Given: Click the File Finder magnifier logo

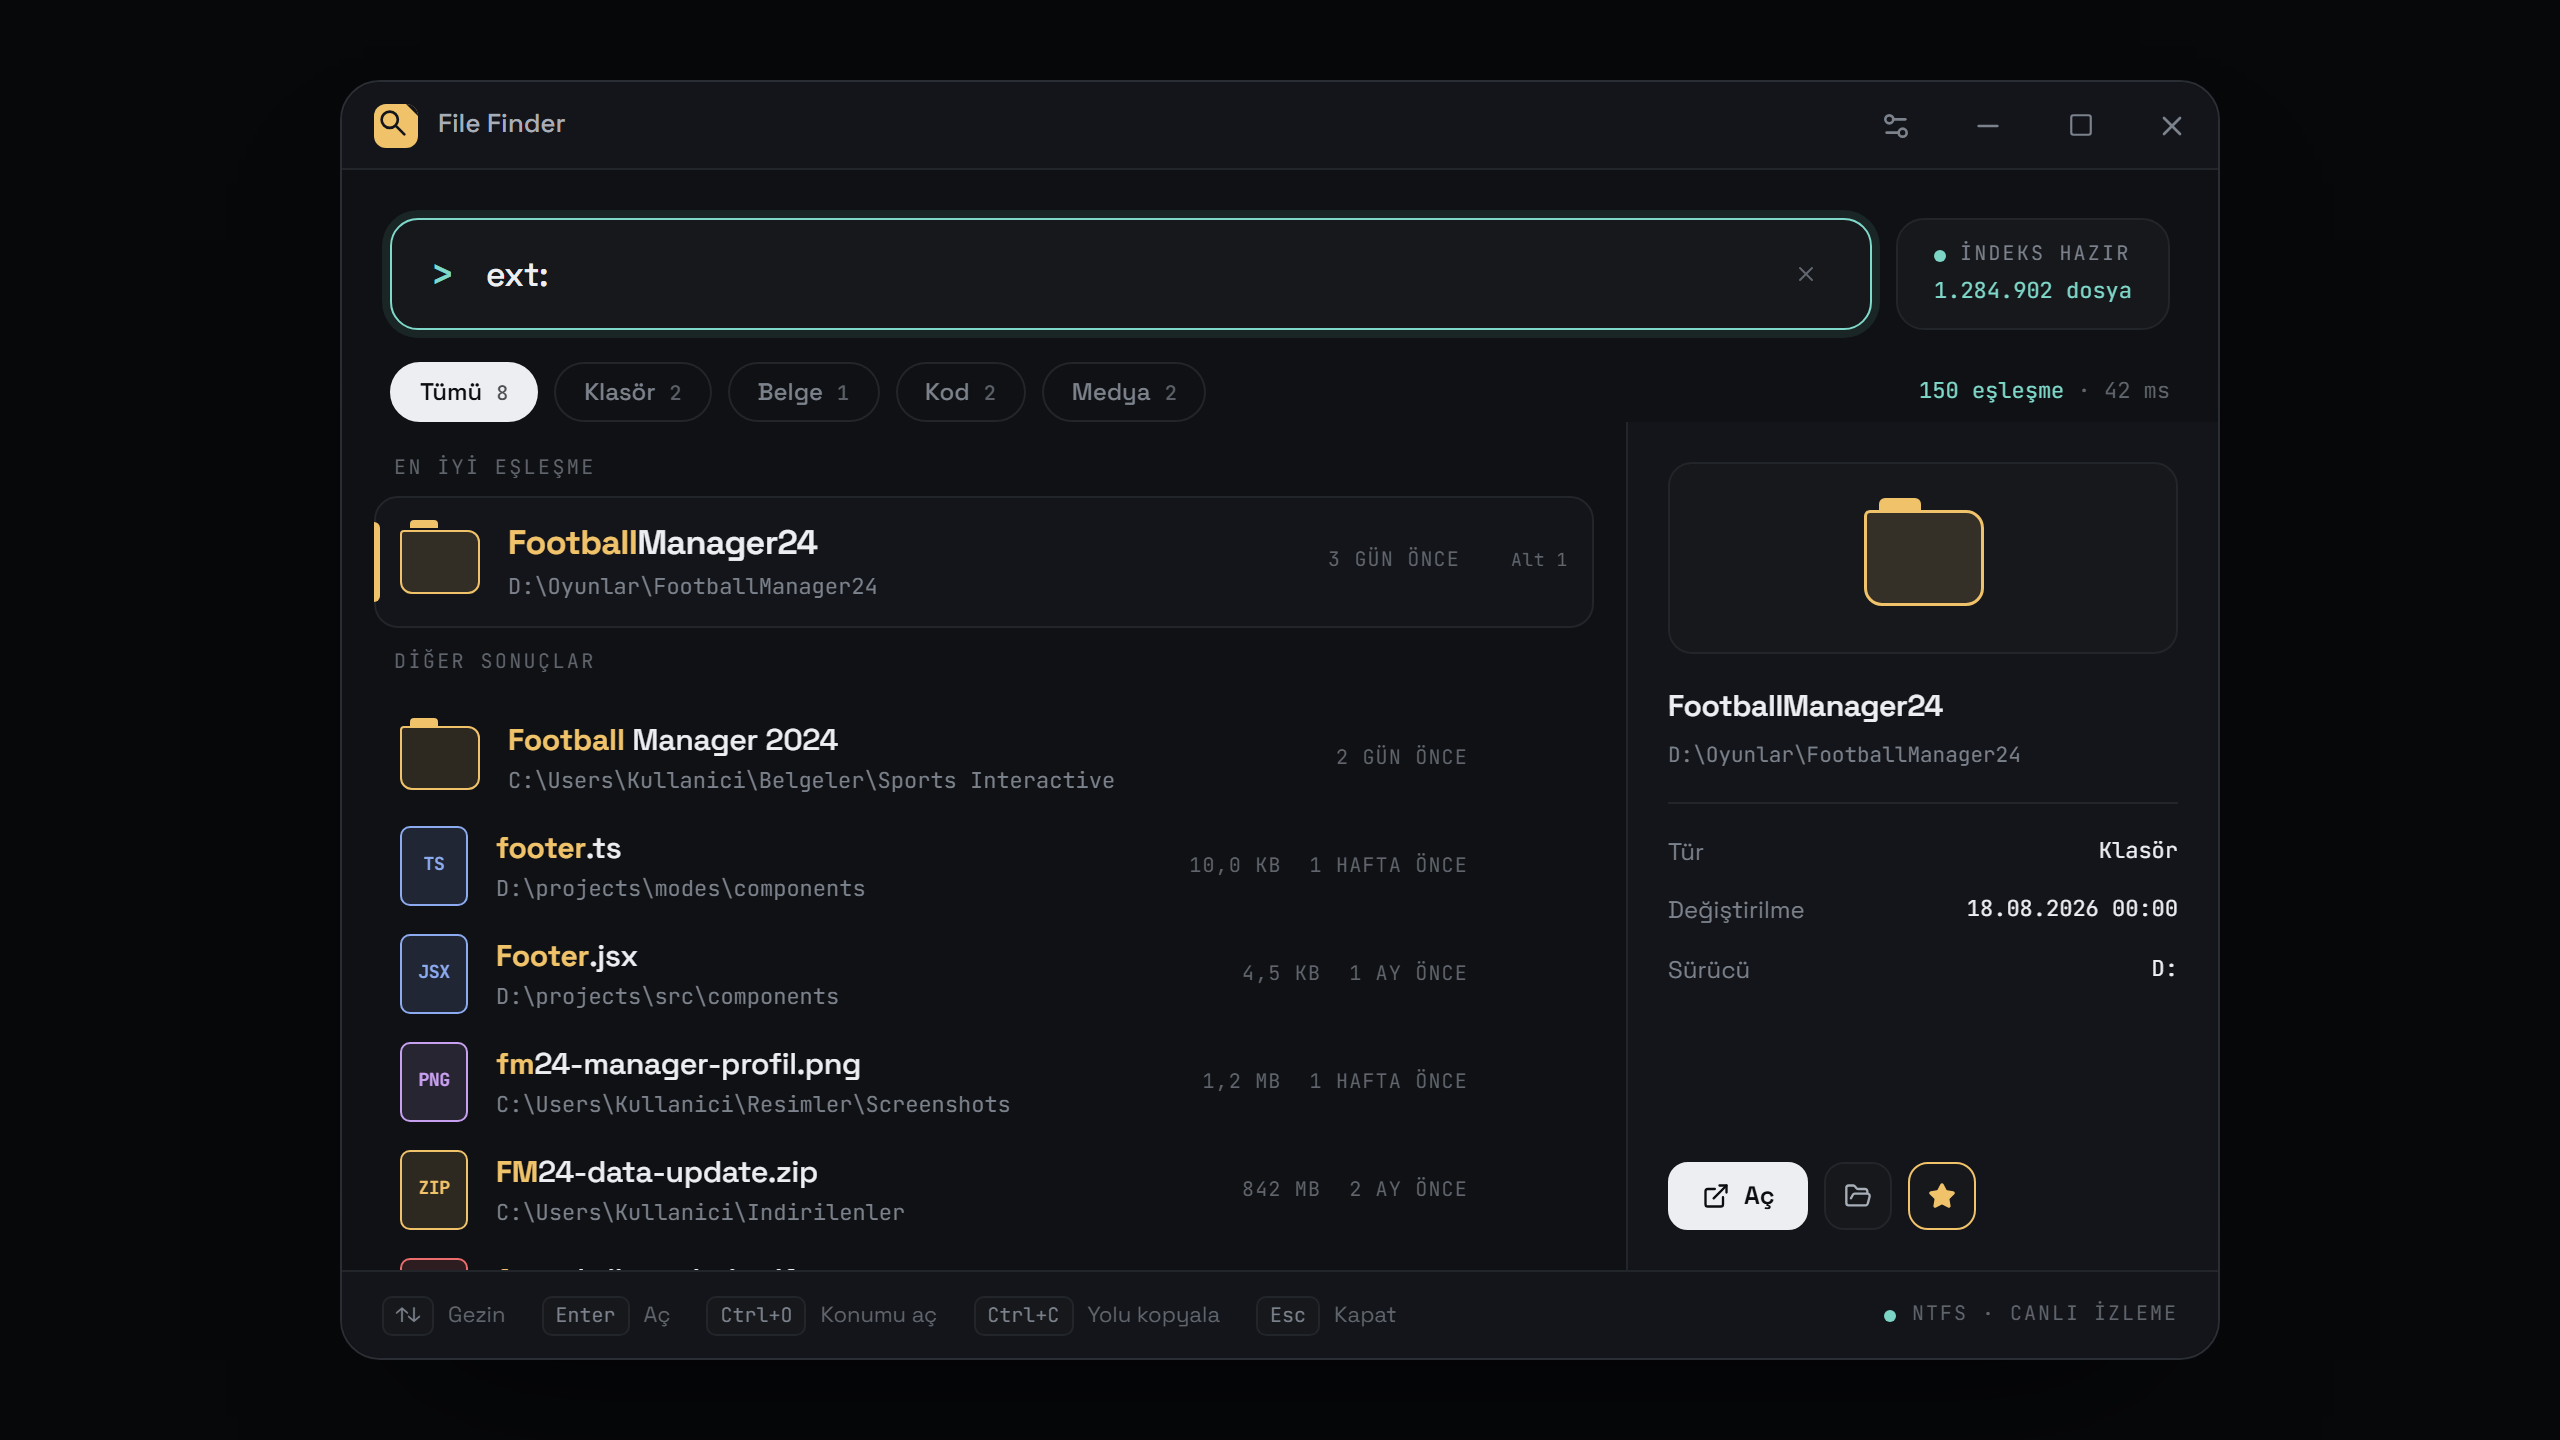Looking at the screenshot, I should click(395, 125).
